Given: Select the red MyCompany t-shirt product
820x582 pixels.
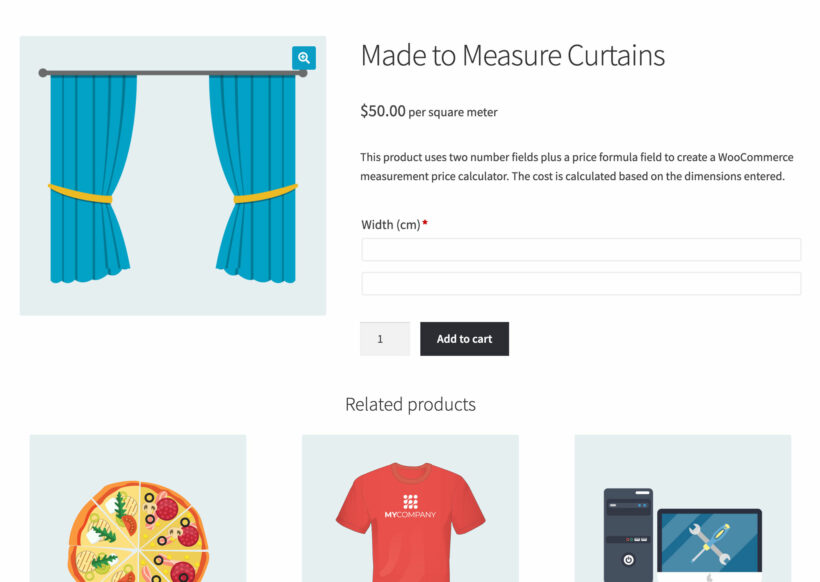Looking at the screenshot, I should (410, 520).
